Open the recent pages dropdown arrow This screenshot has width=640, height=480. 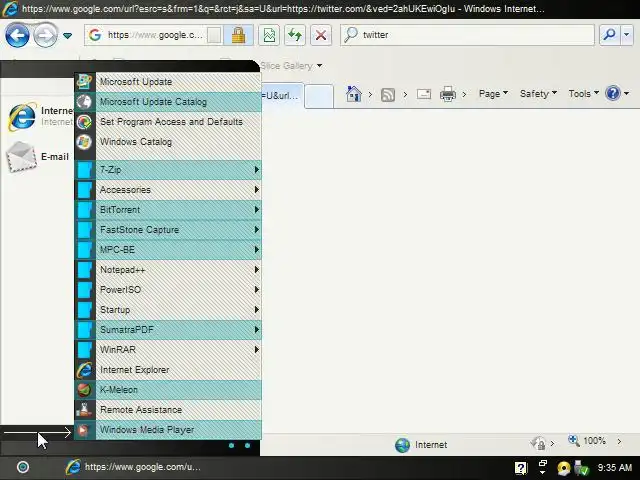tap(68, 36)
